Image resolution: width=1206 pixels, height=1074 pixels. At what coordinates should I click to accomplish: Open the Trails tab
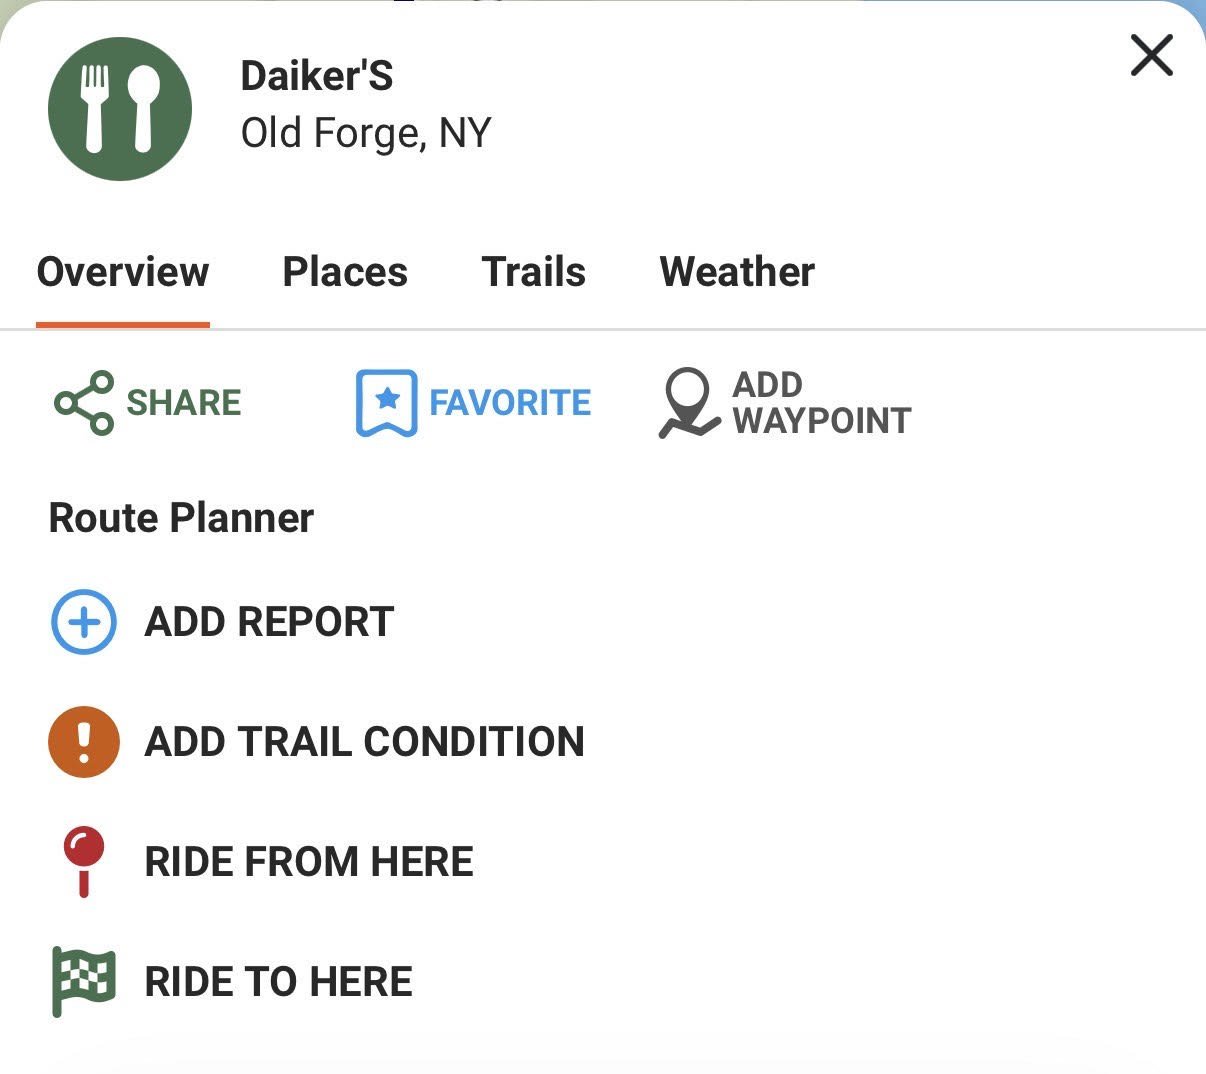[534, 271]
